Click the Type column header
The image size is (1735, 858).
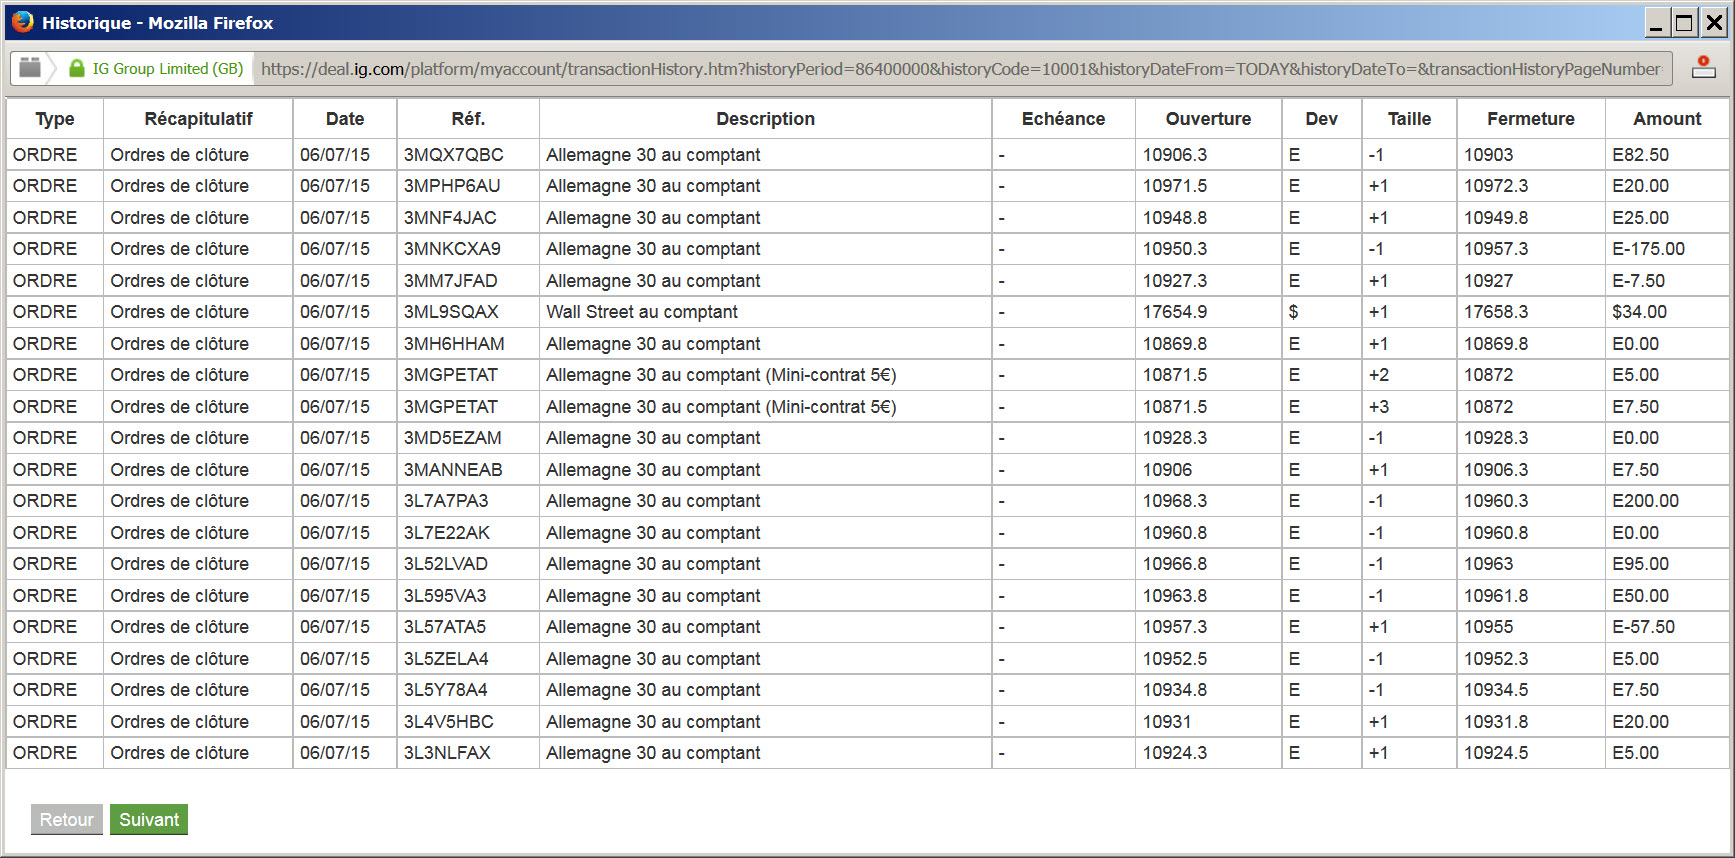pos(55,119)
